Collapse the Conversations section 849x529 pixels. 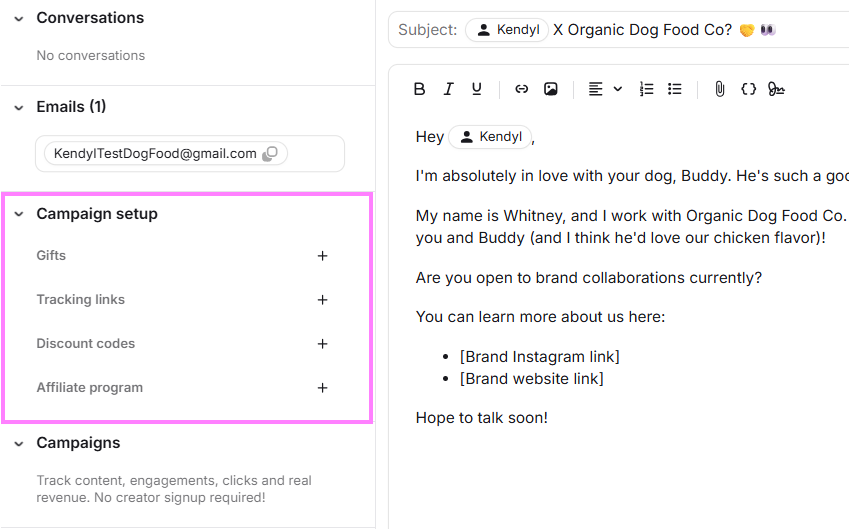click(19, 19)
